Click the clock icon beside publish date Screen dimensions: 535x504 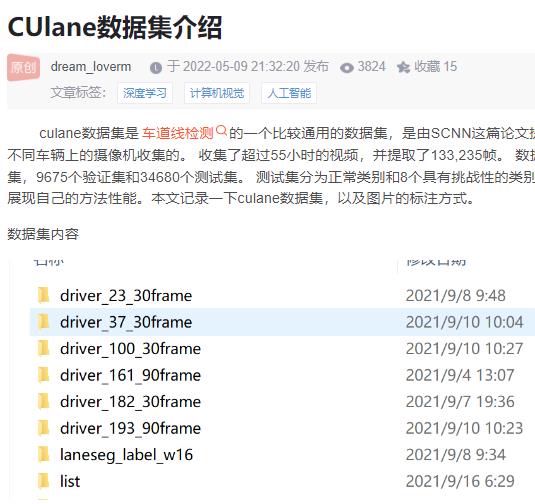156,68
